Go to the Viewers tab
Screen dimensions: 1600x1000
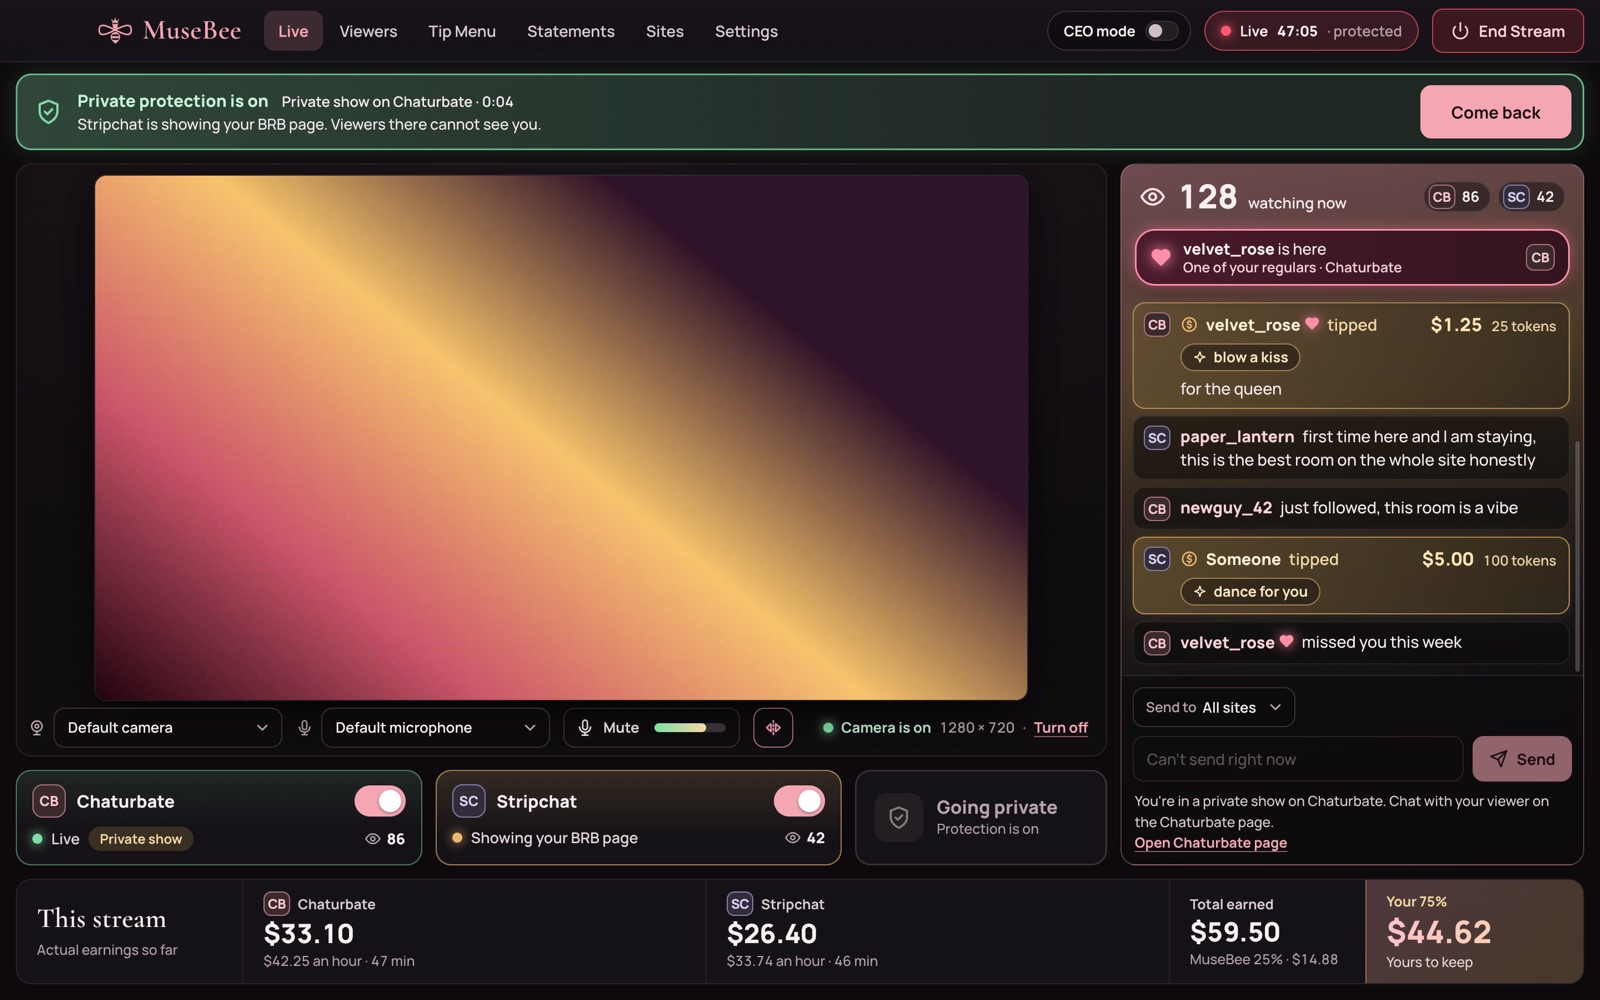point(368,31)
